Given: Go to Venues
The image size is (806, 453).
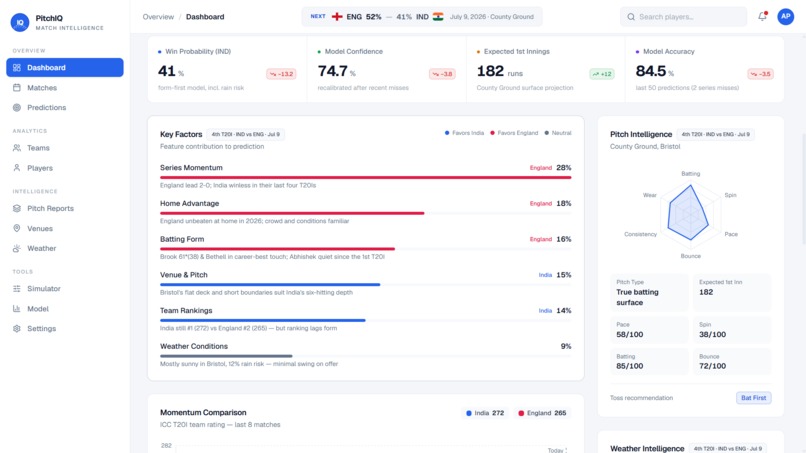Looking at the screenshot, I should click(x=65, y=228).
